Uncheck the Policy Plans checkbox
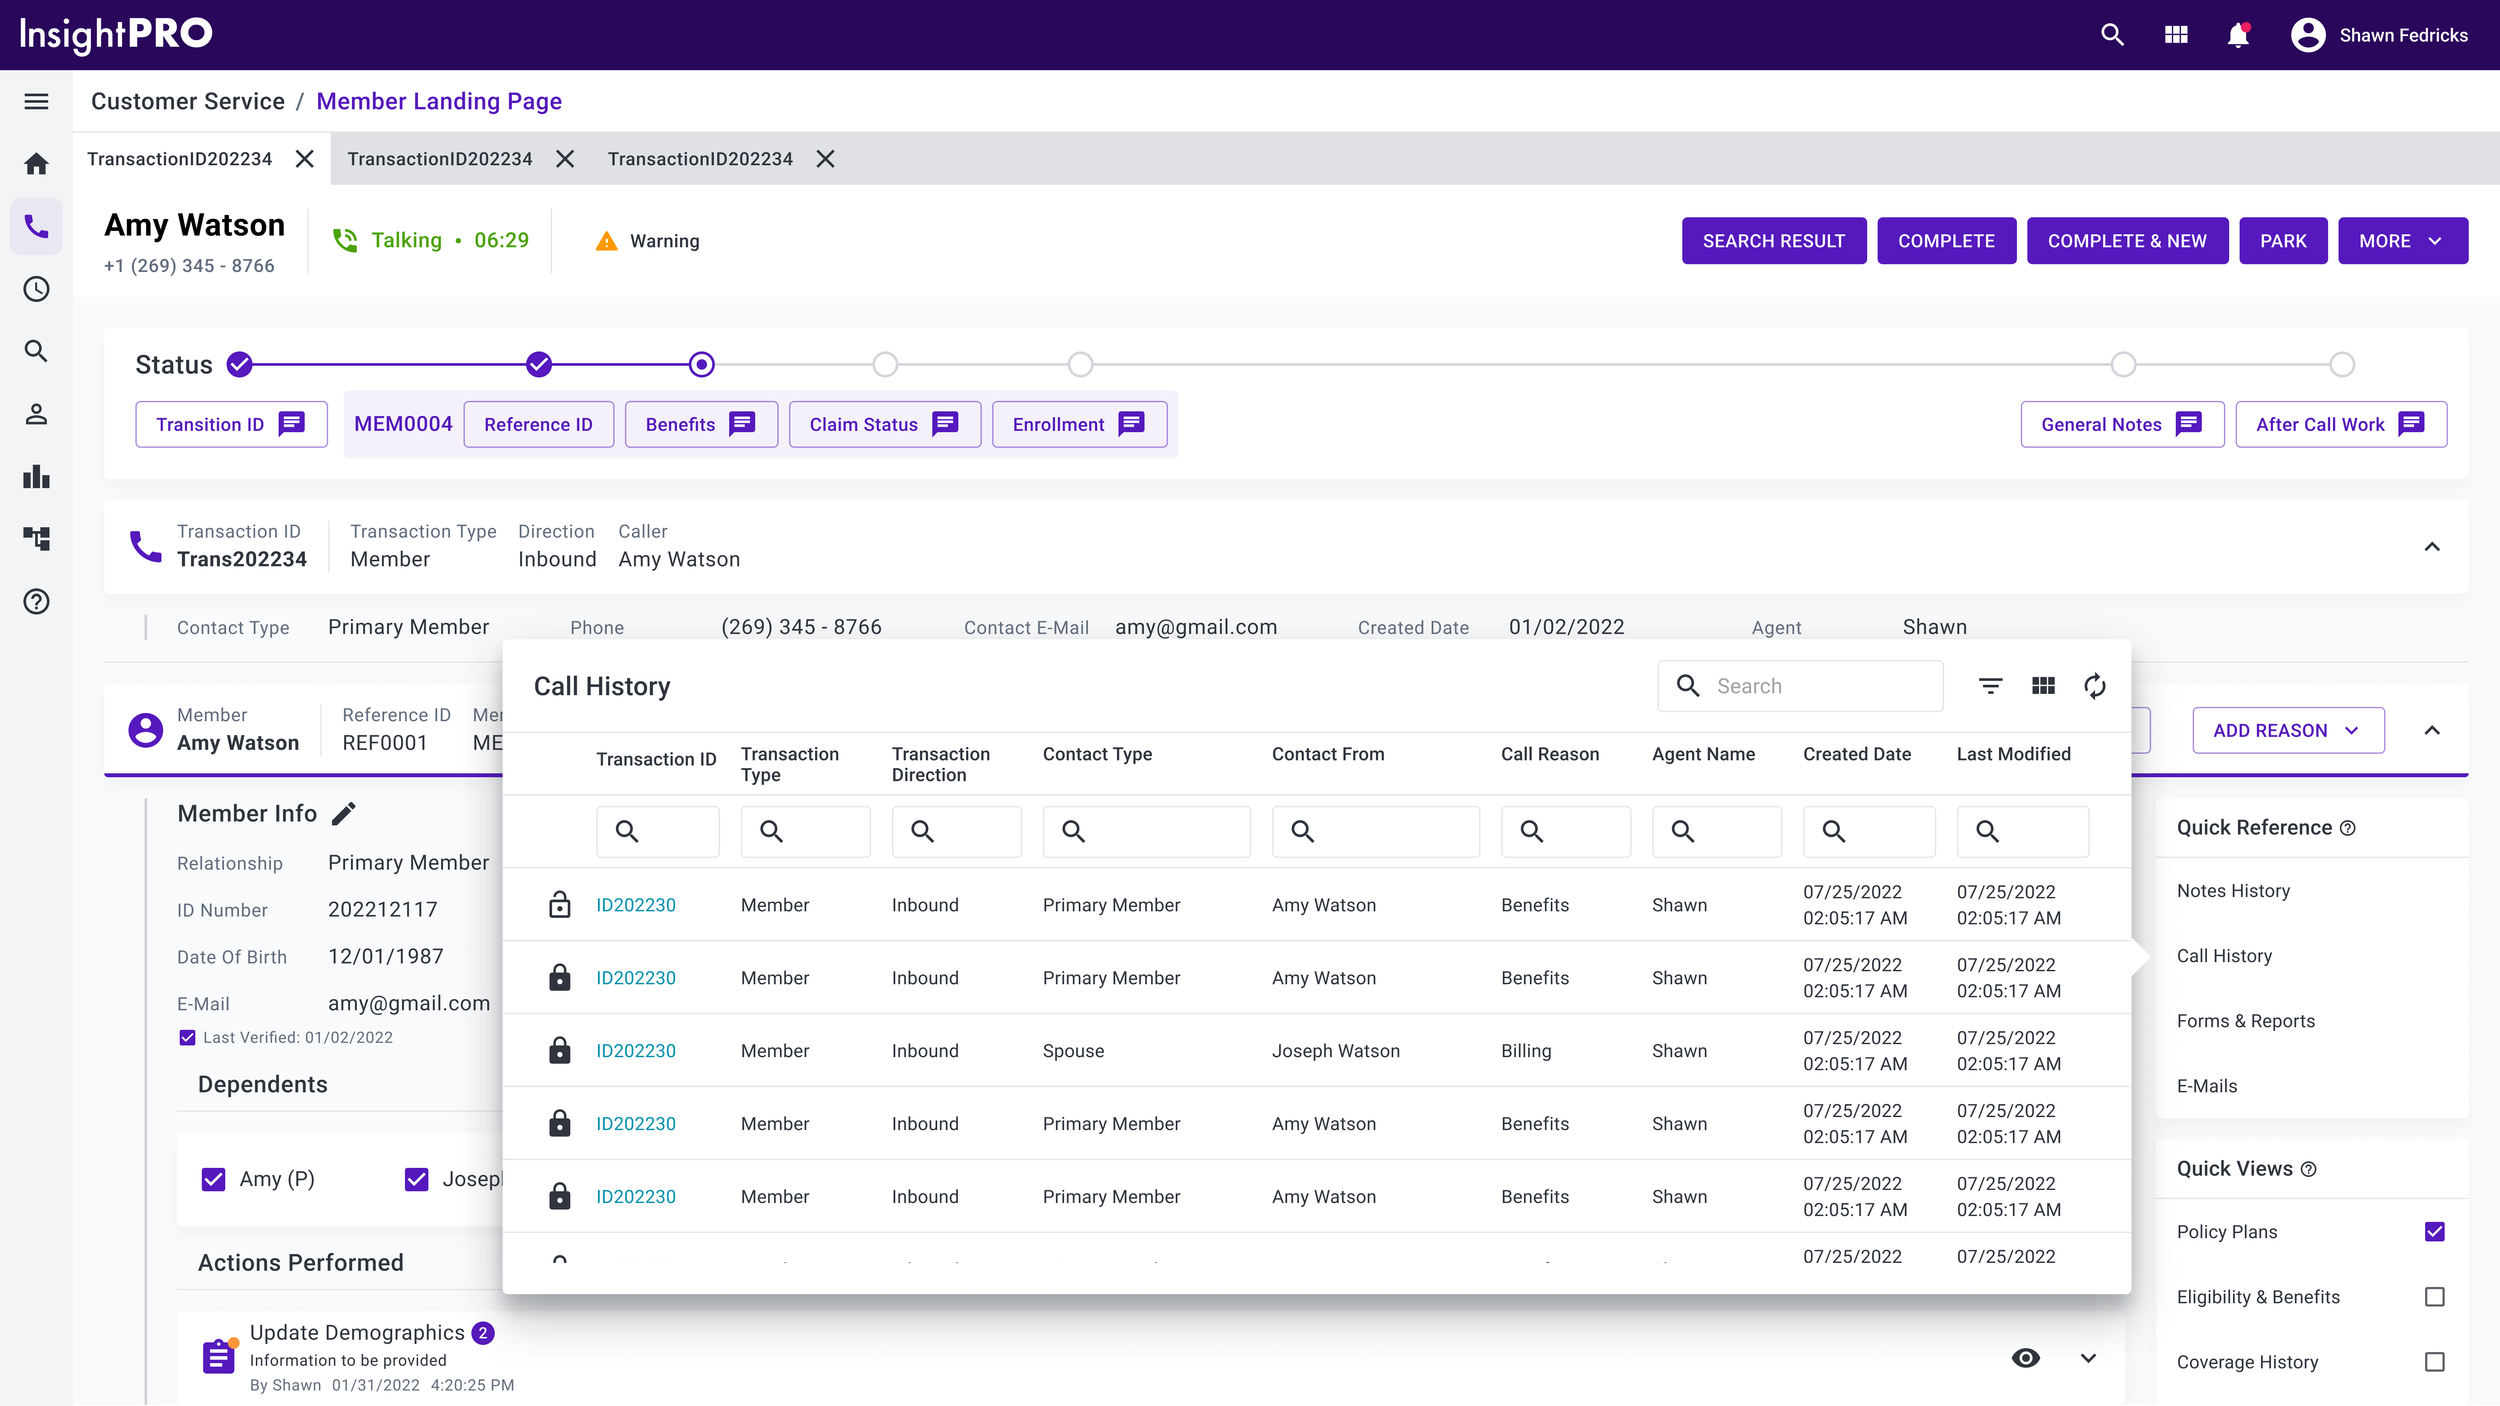The width and height of the screenshot is (2500, 1406). click(x=2434, y=1232)
